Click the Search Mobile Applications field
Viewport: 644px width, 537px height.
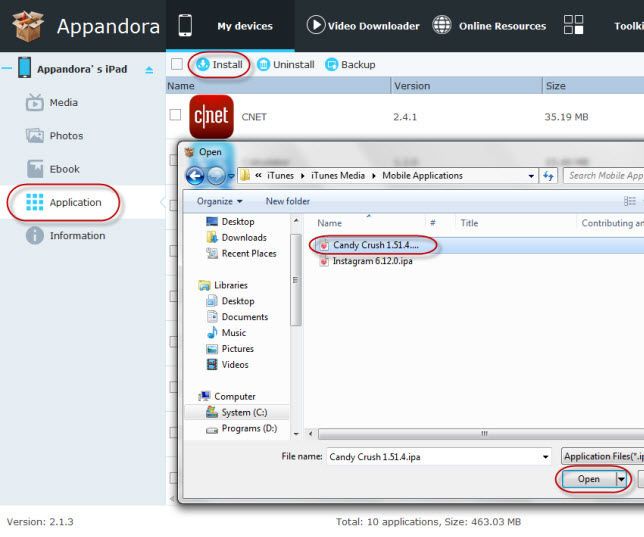click(603, 175)
